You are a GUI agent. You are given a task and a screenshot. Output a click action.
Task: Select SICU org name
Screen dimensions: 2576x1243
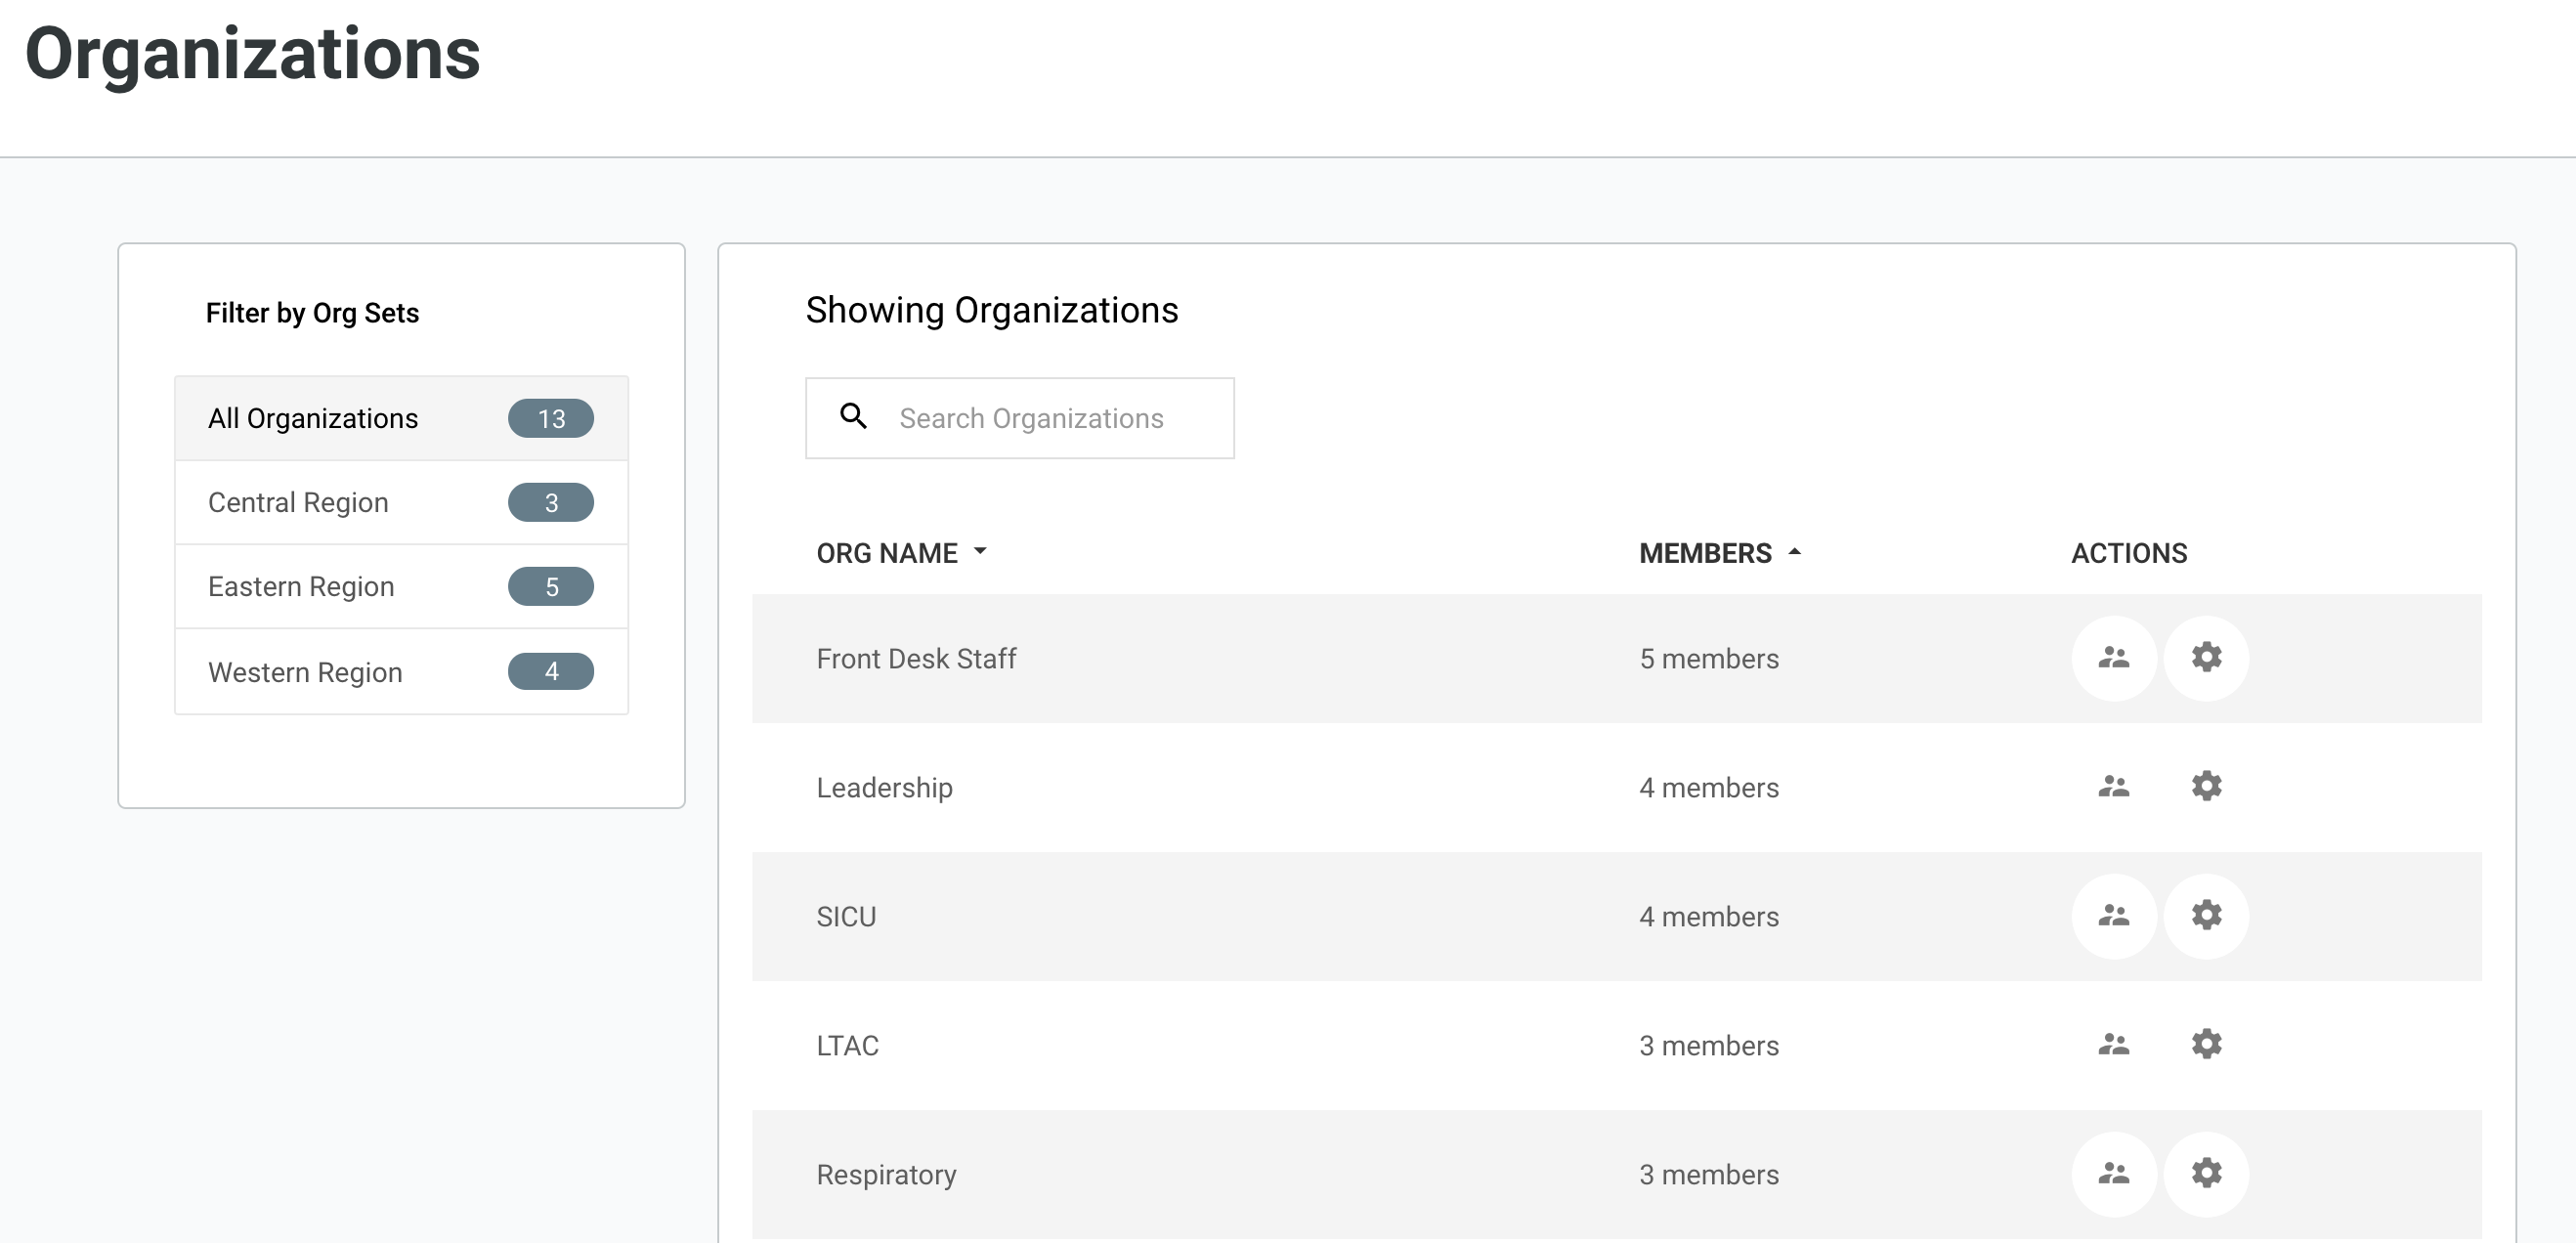846,917
